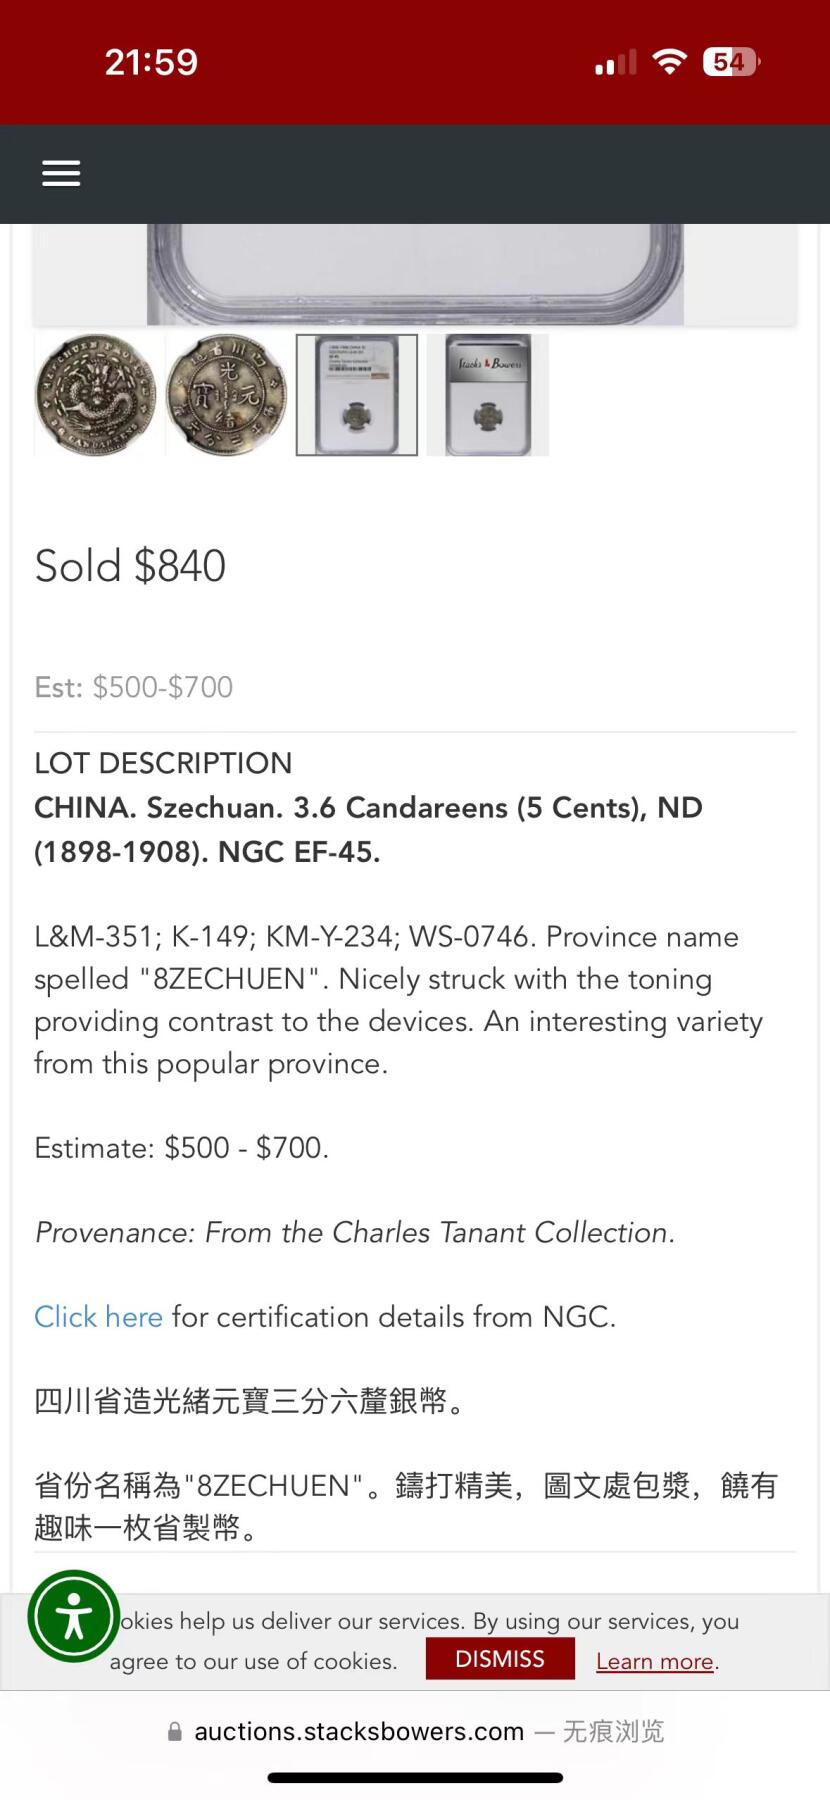Dismiss the cookie notice

500,1658
